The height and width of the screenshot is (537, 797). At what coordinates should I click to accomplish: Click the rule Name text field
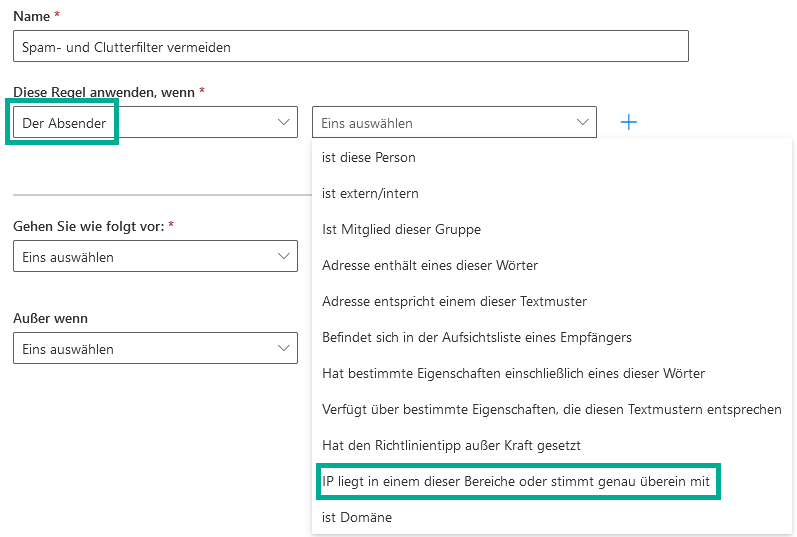350,46
